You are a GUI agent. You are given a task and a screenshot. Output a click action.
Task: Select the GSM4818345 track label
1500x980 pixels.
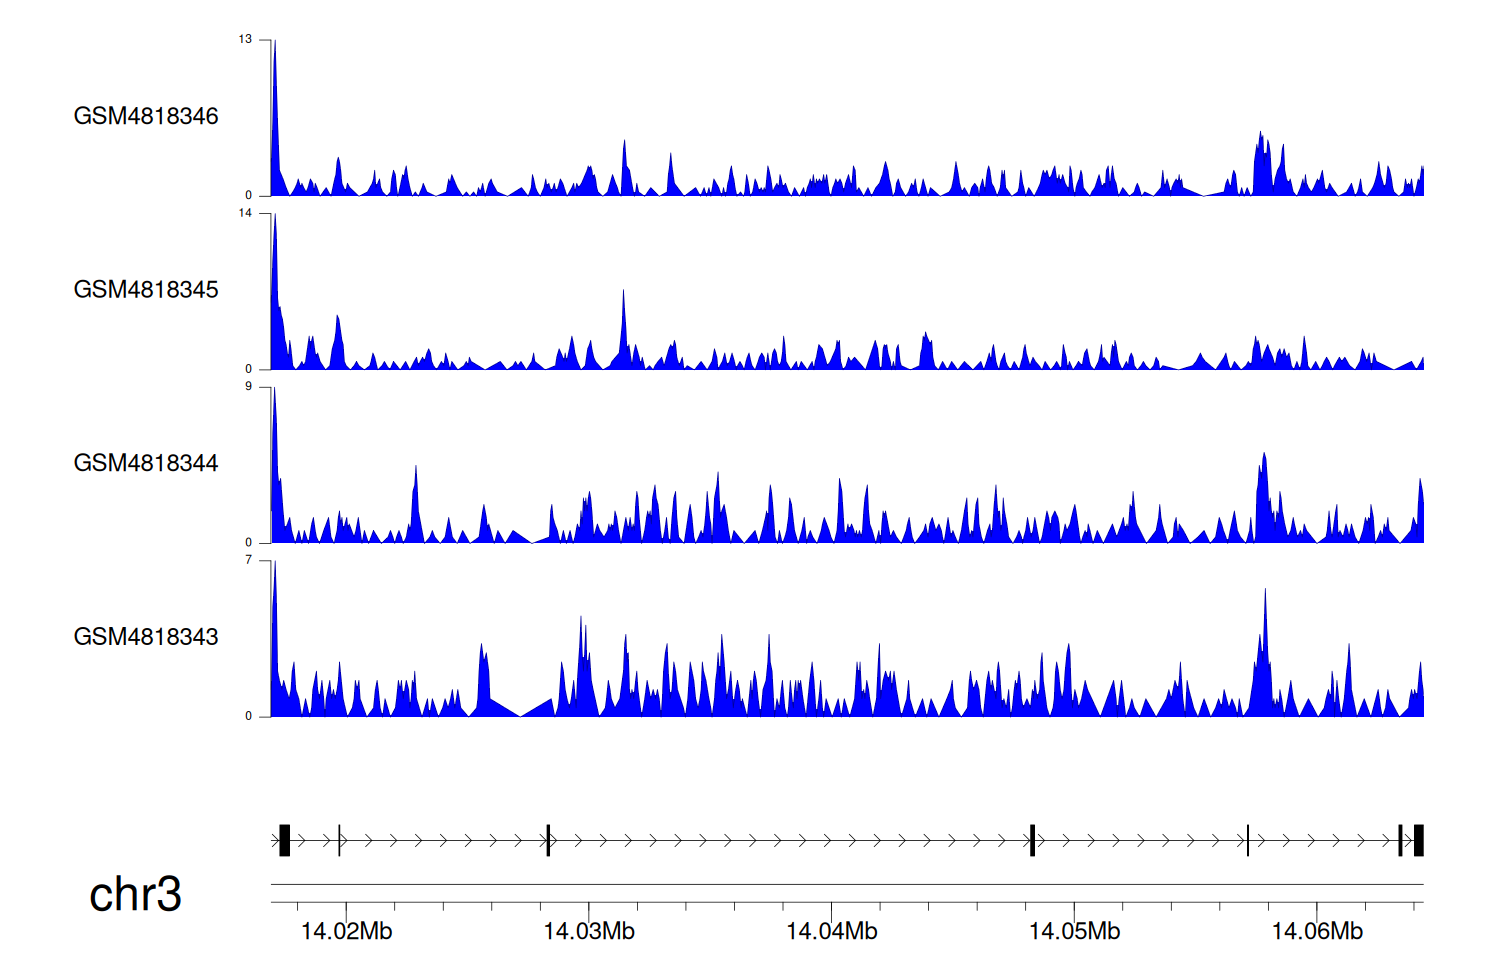click(x=146, y=290)
